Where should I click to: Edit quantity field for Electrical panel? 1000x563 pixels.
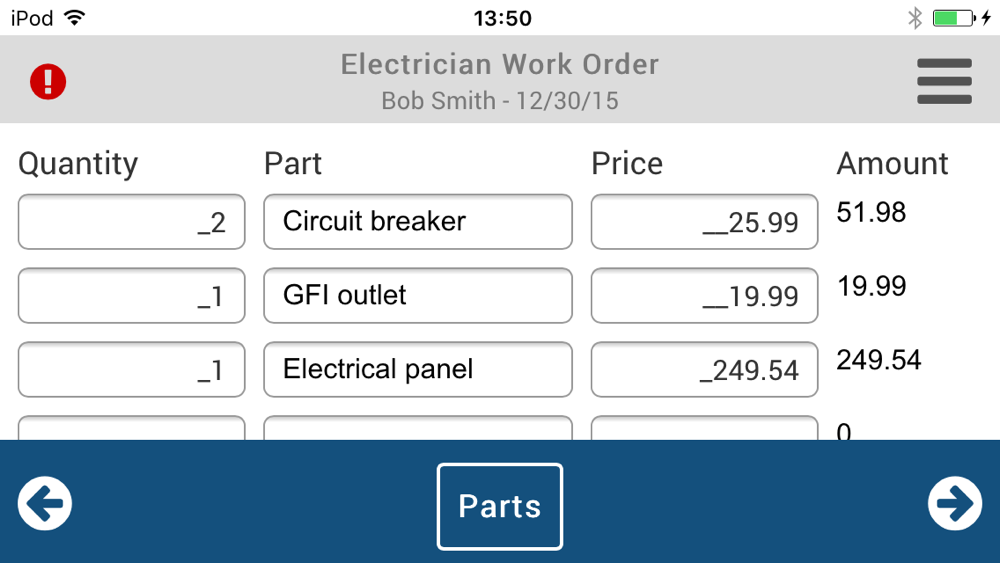pos(131,370)
